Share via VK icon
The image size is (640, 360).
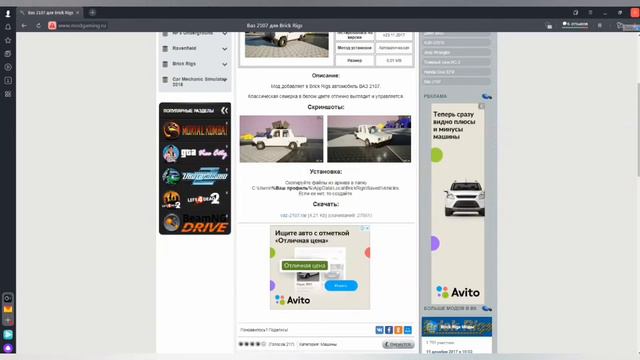(x=379, y=330)
